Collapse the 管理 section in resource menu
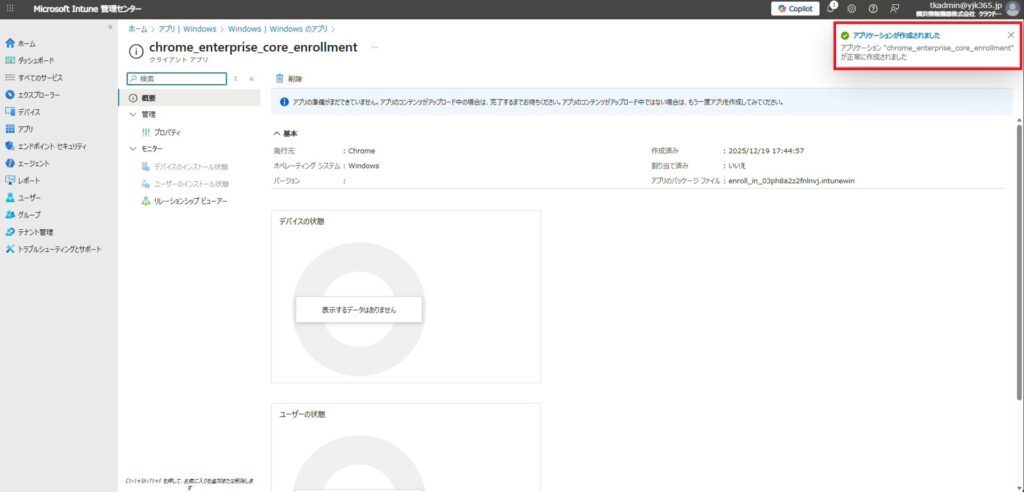The height and width of the screenshot is (492, 1024). (134, 115)
